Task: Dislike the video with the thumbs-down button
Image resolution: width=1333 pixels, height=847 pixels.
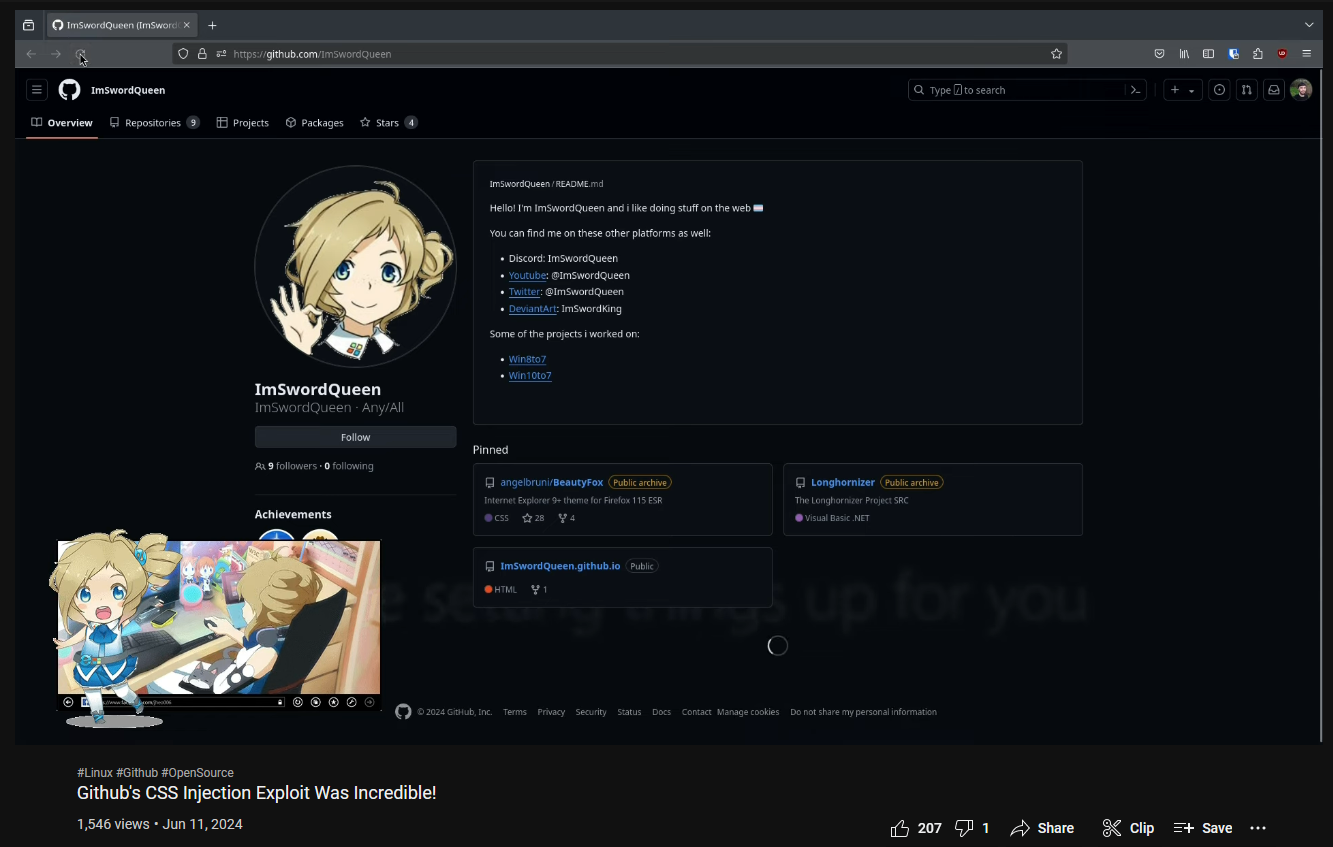Action: [x=964, y=828]
